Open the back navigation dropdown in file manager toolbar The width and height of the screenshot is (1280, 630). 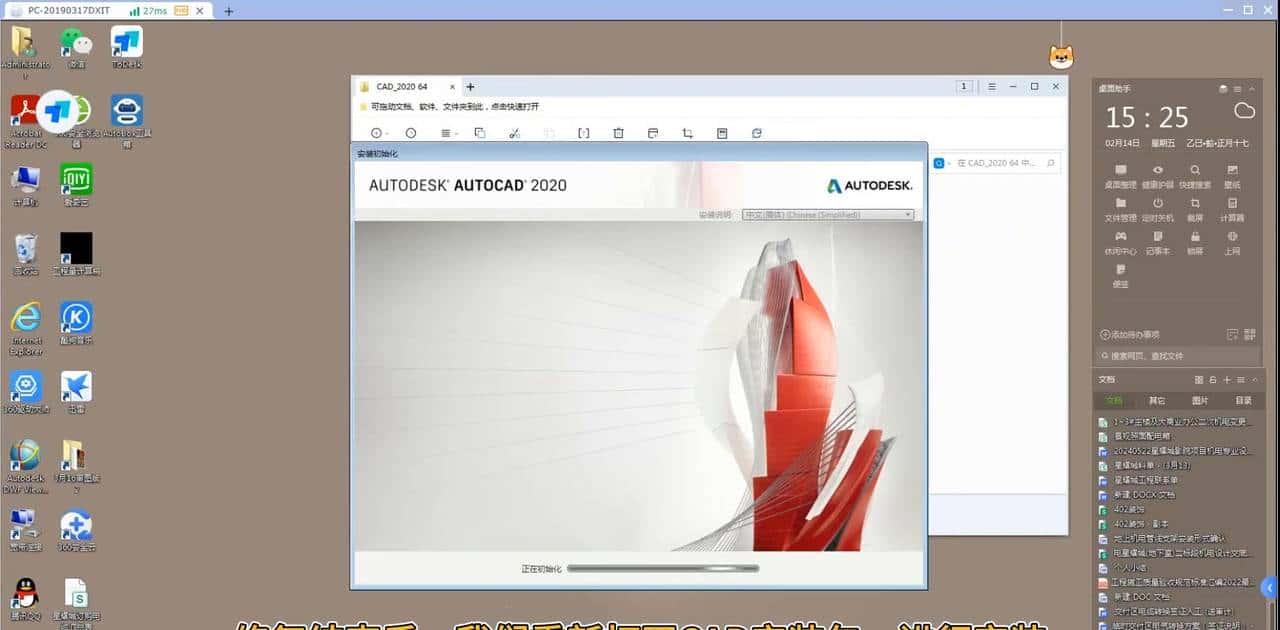[380, 133]
